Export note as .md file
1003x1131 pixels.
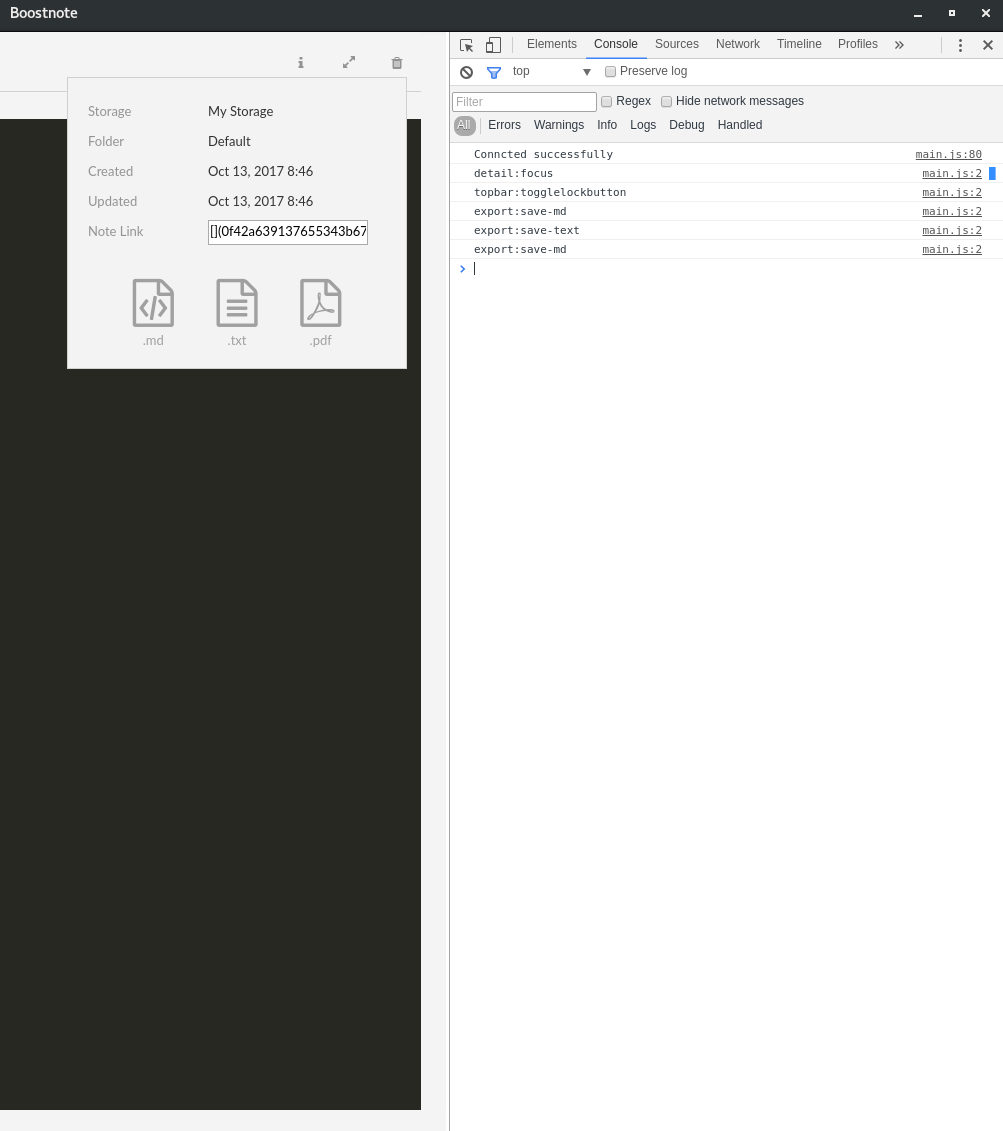click(153, 312)
